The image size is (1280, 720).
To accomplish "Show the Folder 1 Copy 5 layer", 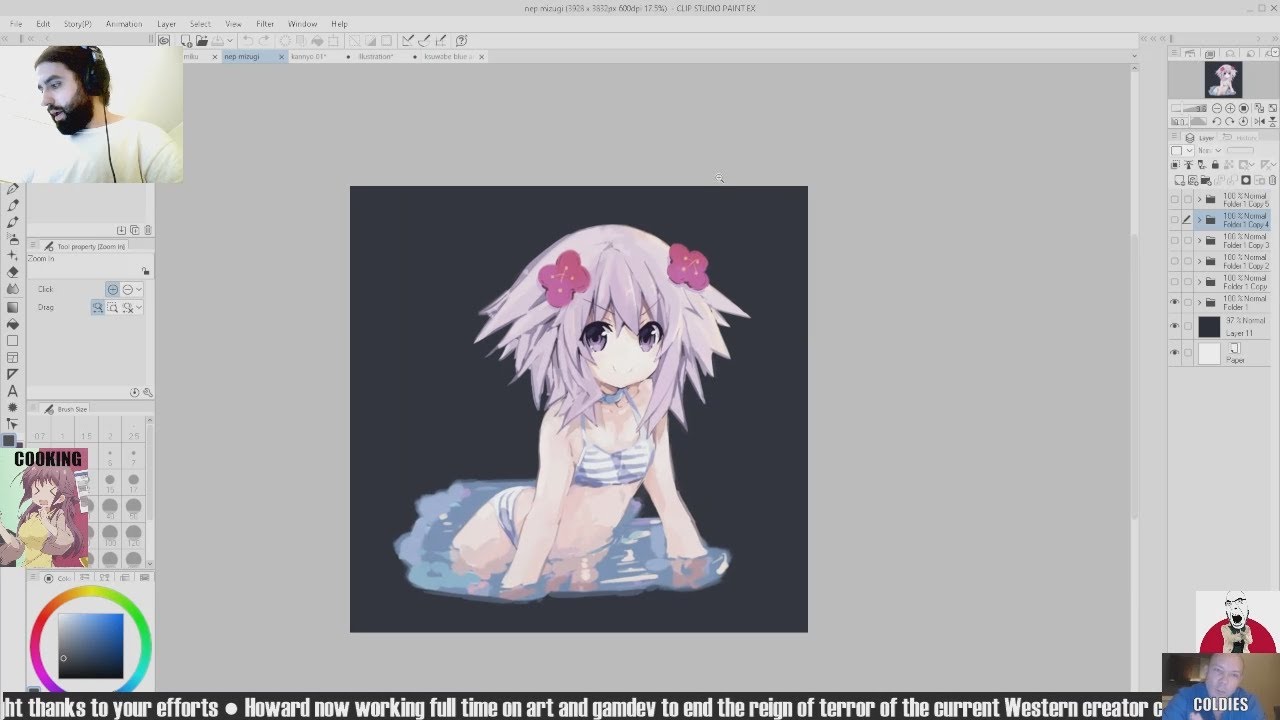I will pyautogui.click(x=1174, y=200).
